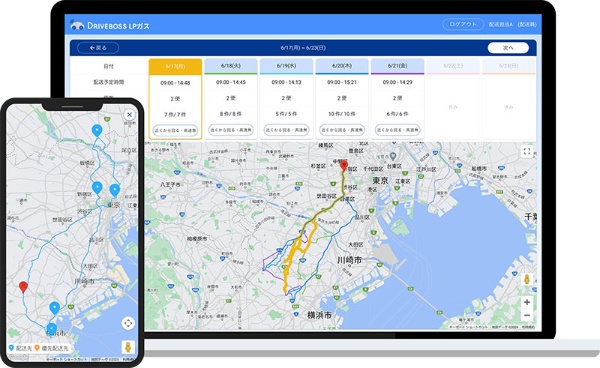Click the 5件/5件 delivery count

(286, 114)
